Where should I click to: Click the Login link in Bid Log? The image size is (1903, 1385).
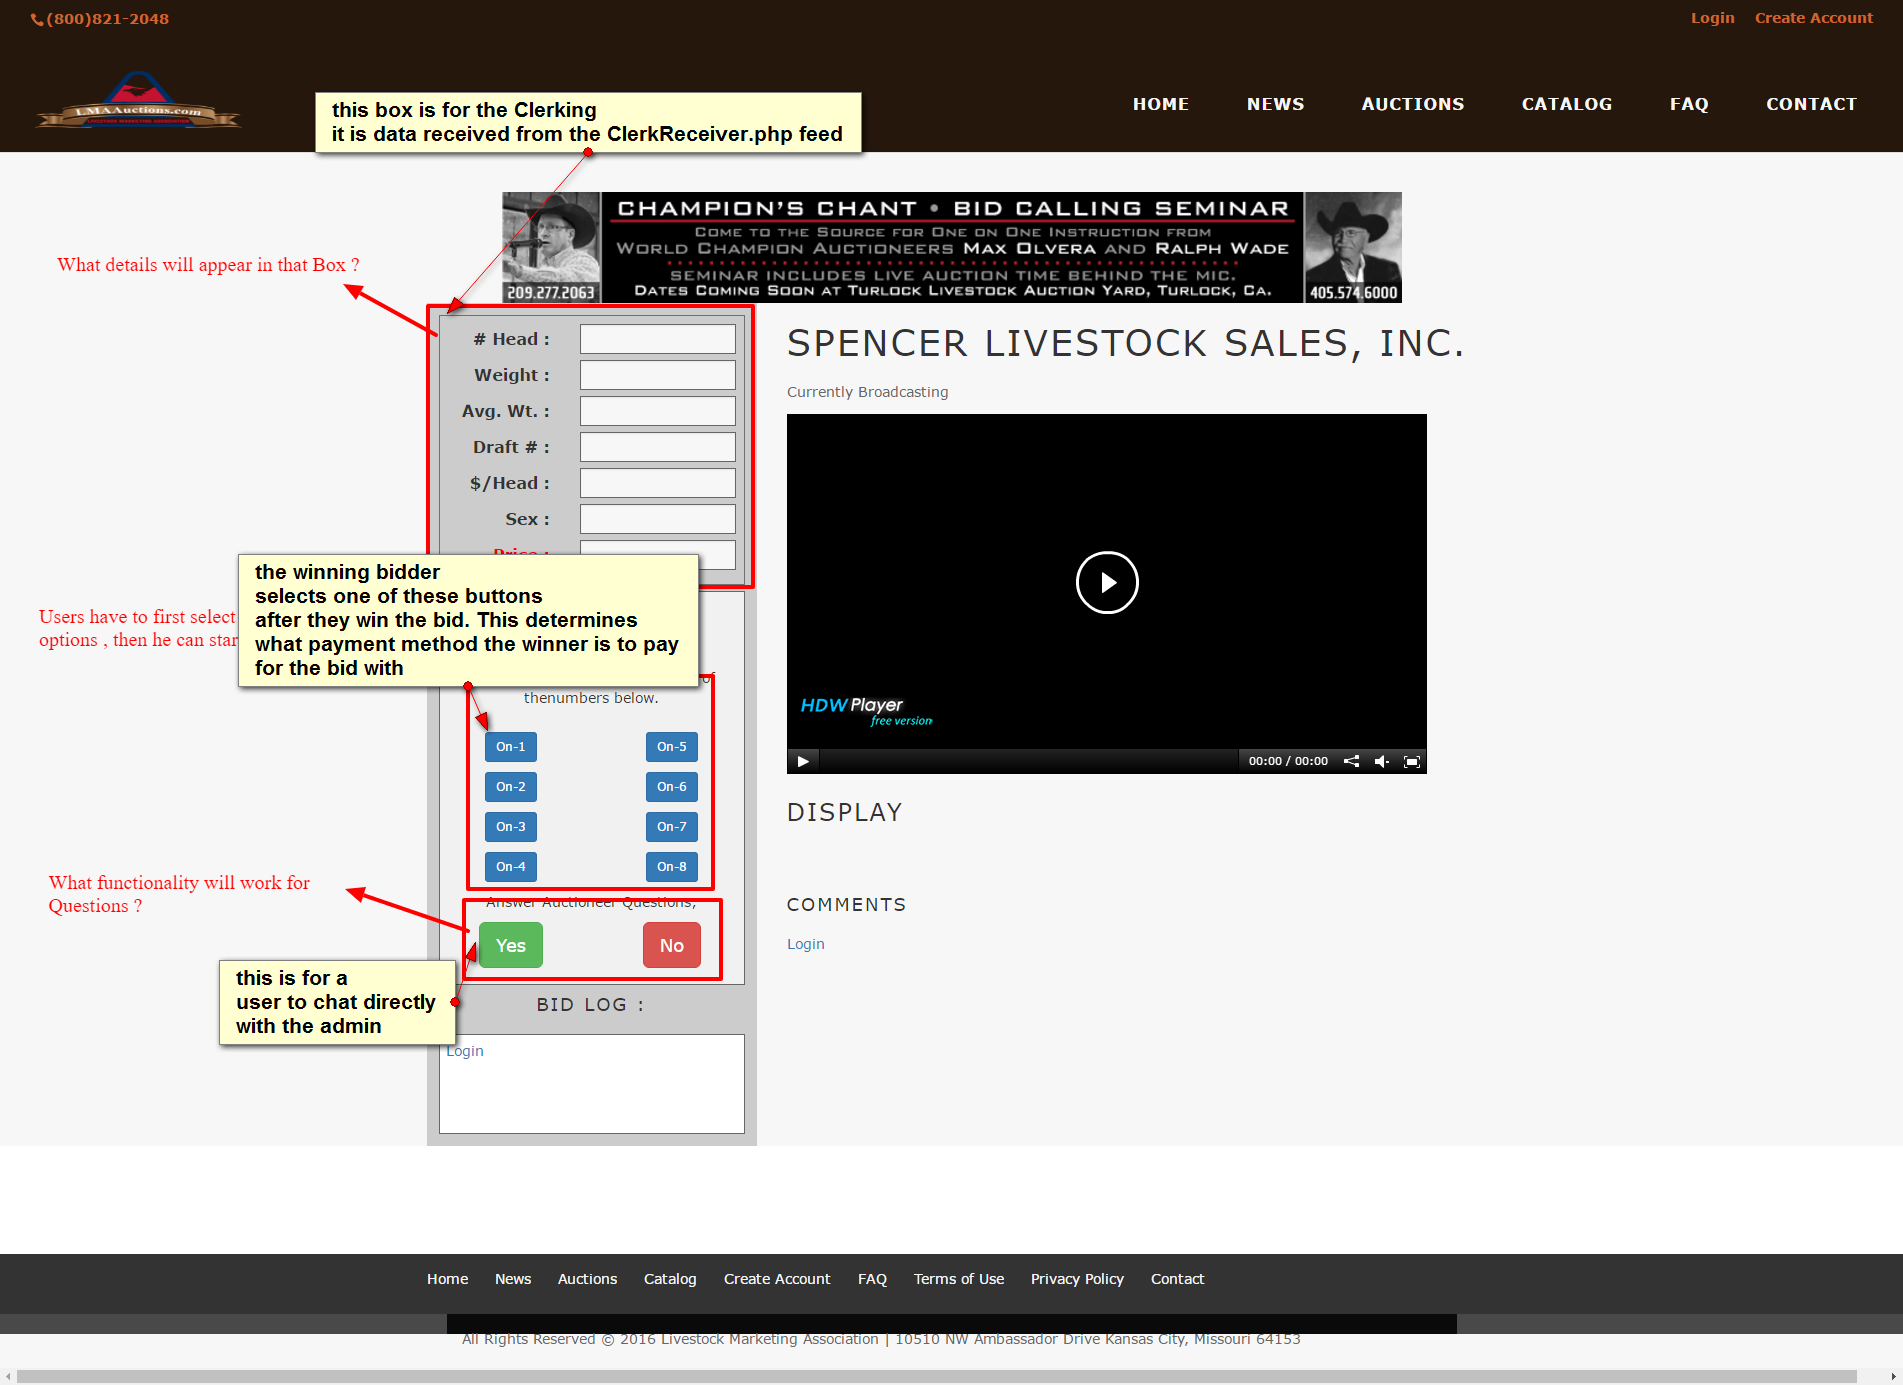coord(465,1051)
